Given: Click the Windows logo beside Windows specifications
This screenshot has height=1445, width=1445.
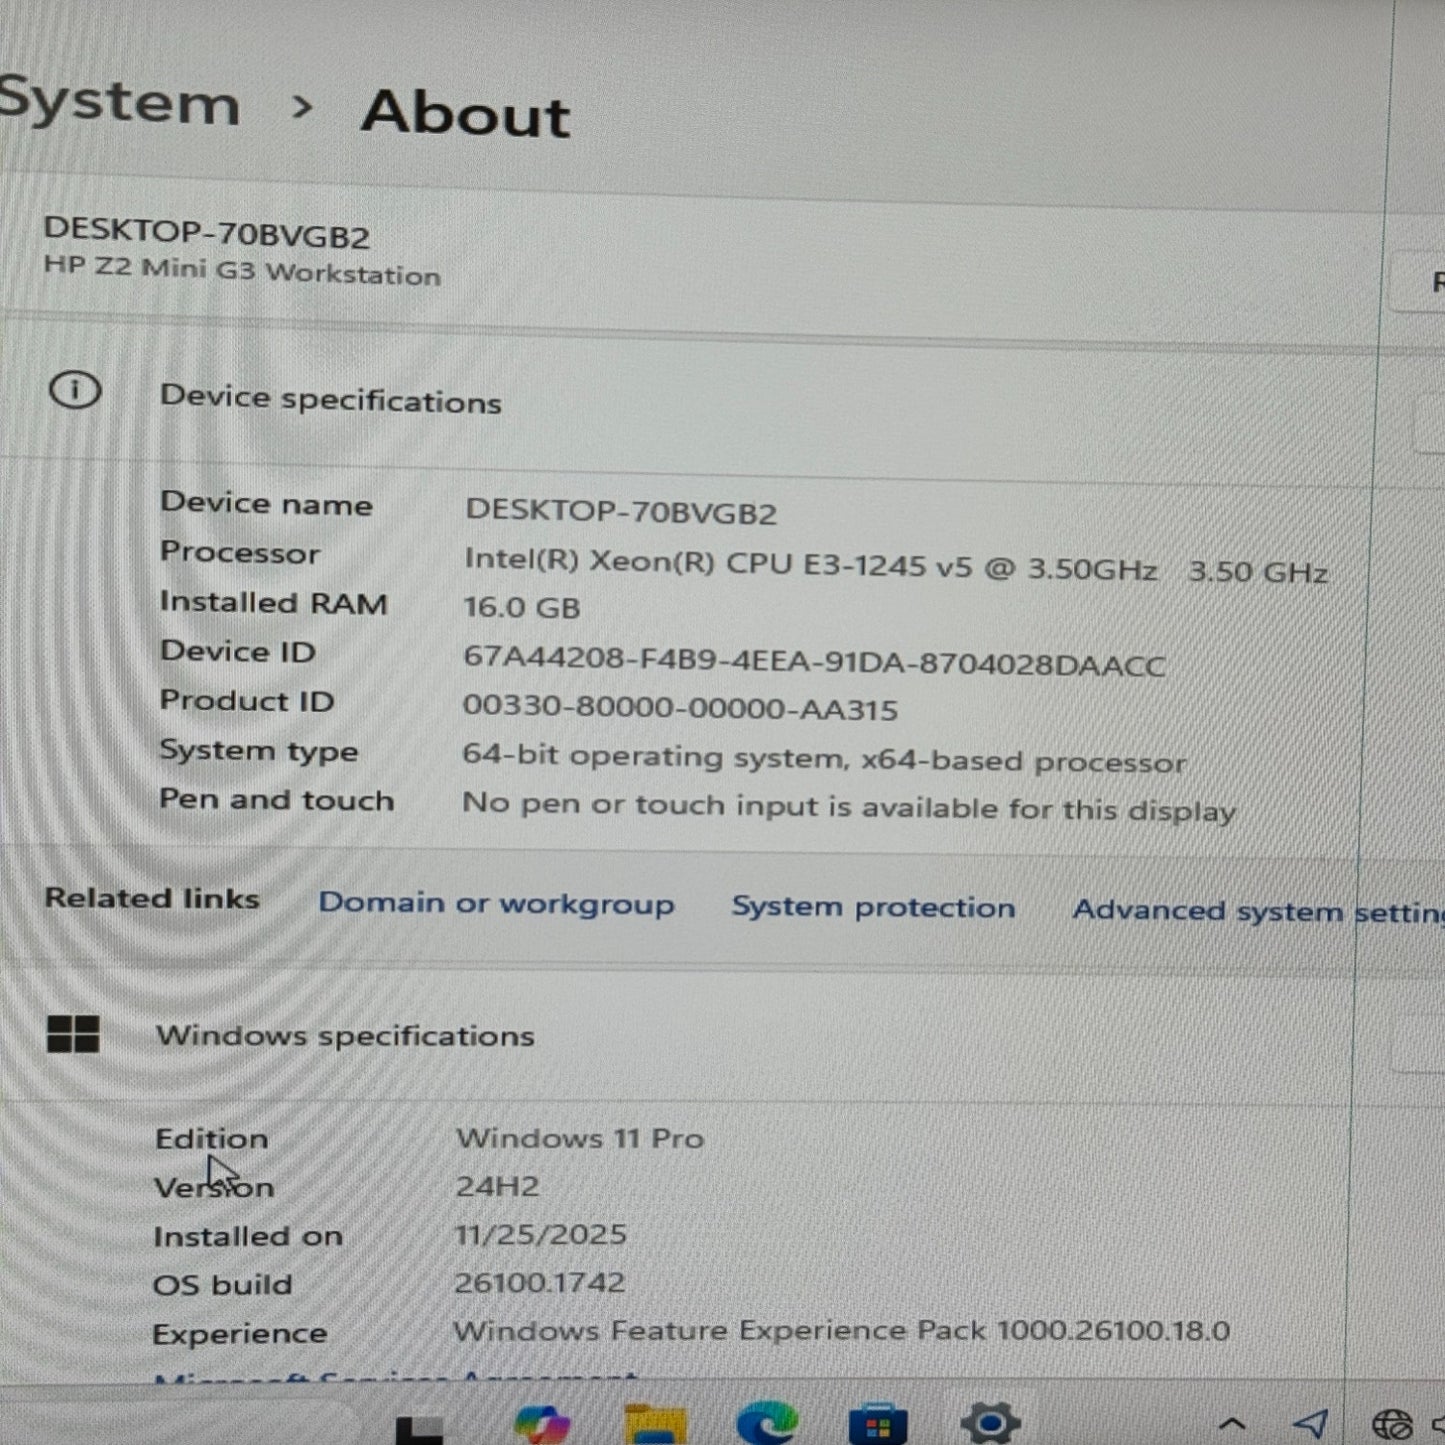Looking at the screenshot, I should coord(75,1036).
